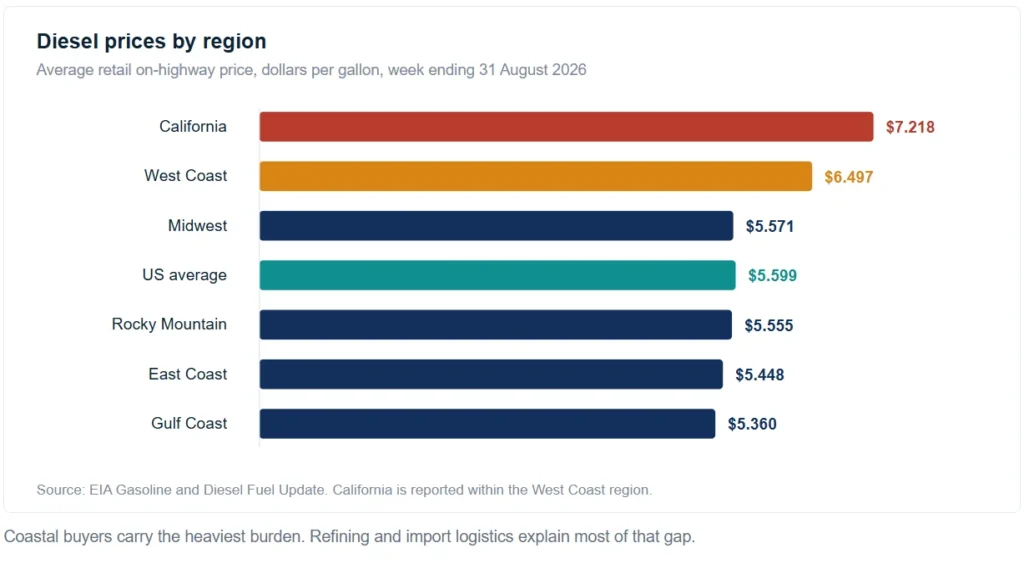This screenshot has width=1024, height=563.
Task: Select the Rocky Mountain bar
Action: [x=496, y=325]
